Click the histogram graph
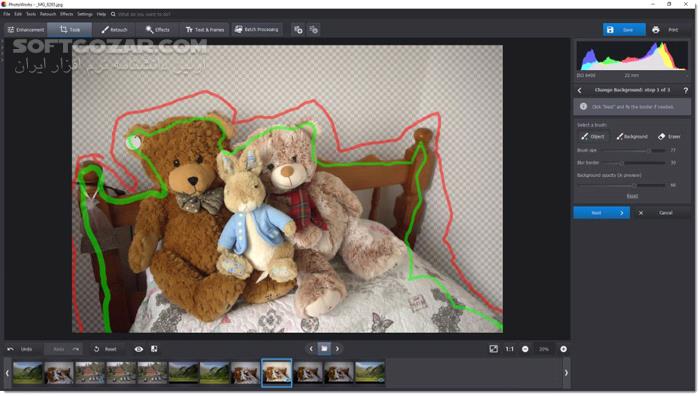The width and height of the screenshot is (700, 396). 632,56
